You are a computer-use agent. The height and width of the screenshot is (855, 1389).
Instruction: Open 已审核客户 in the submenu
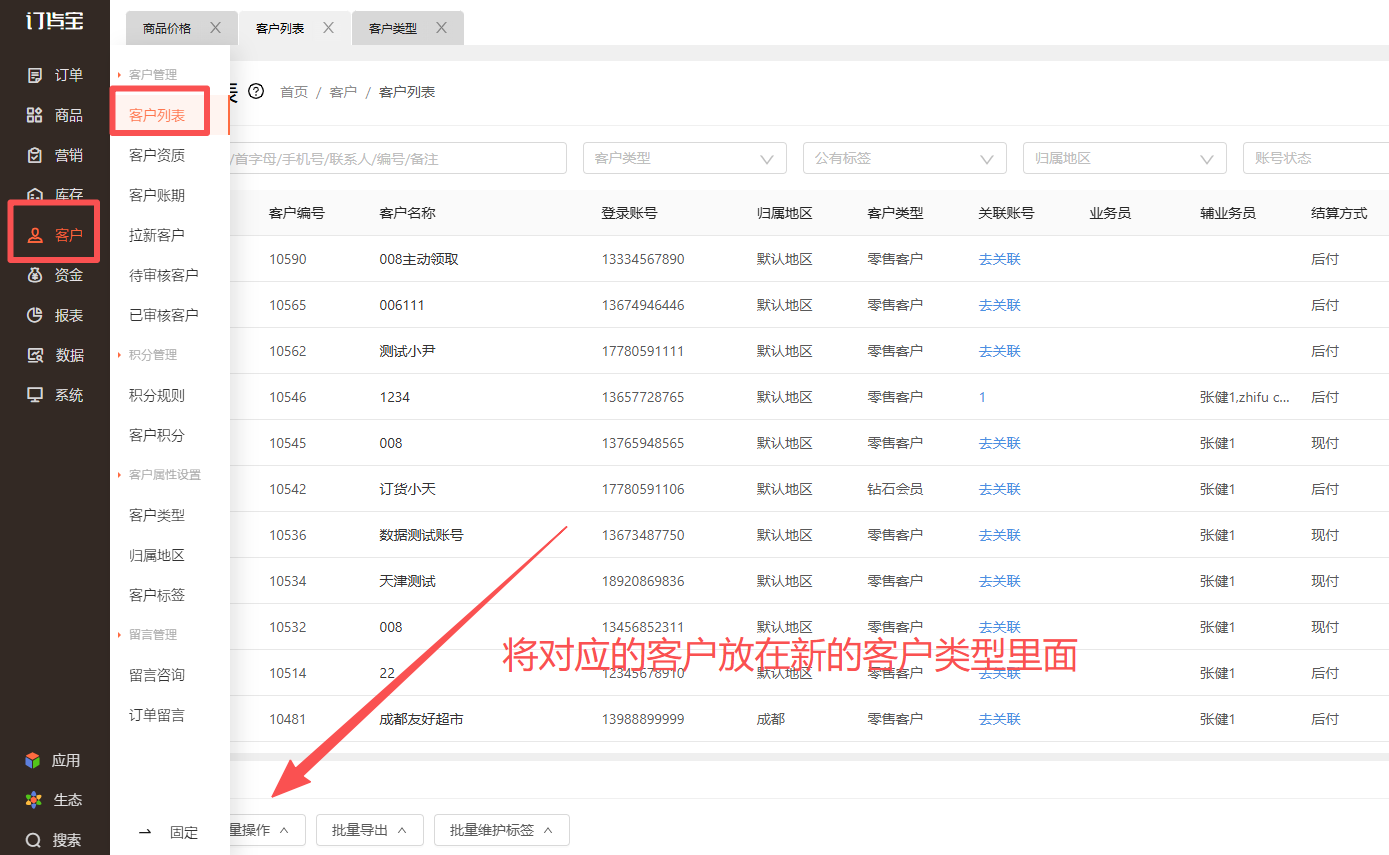[x=164, y=315]
